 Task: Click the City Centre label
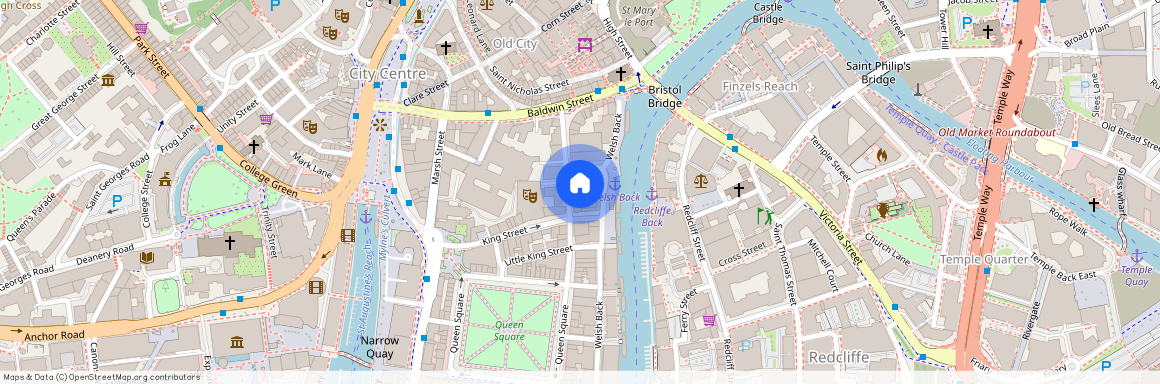388,74
